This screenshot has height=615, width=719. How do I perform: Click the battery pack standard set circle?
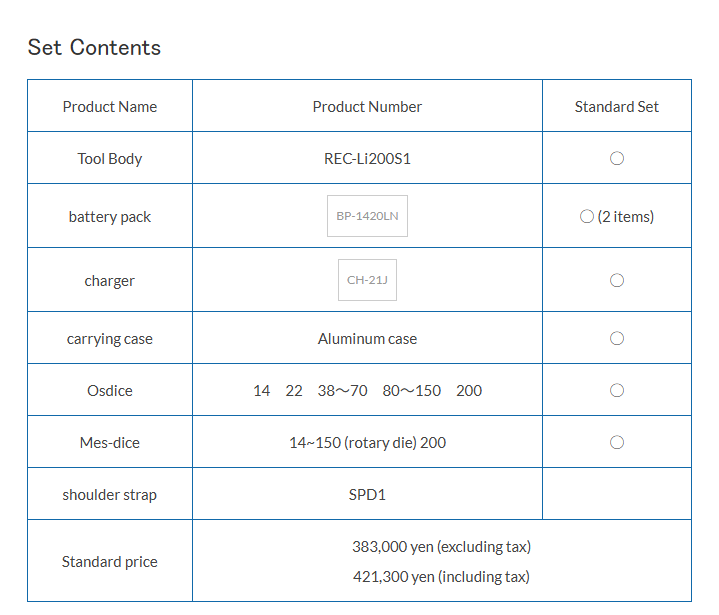tap(587, 216)
